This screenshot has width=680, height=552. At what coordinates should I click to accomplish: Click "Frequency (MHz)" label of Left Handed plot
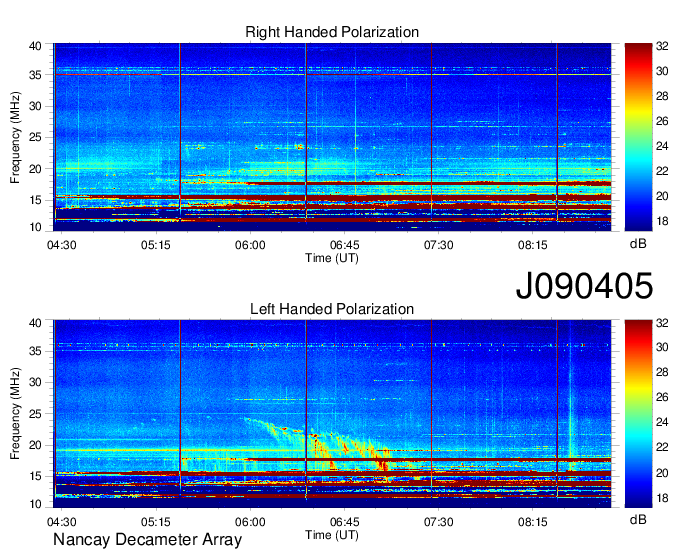point(15,414)
